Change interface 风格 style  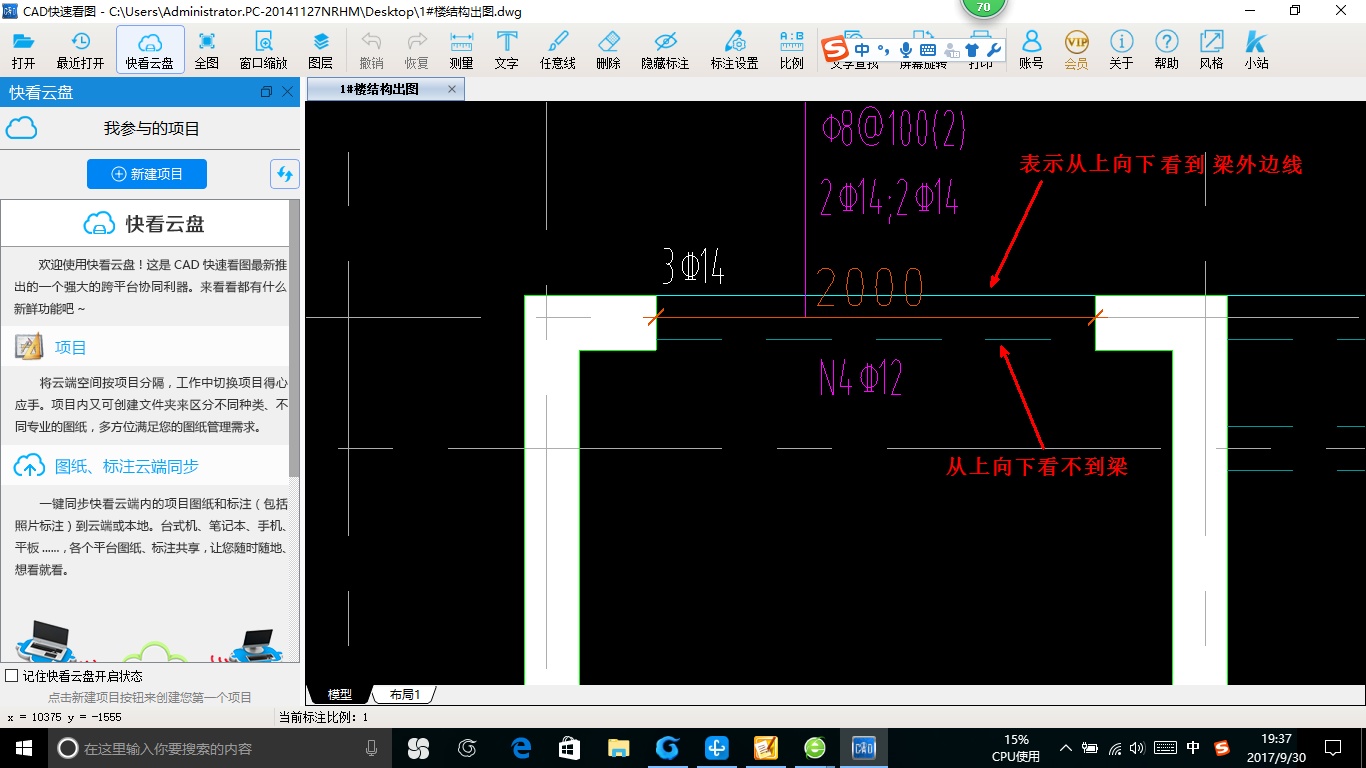pyautogui.click(x=1211, y=50)
